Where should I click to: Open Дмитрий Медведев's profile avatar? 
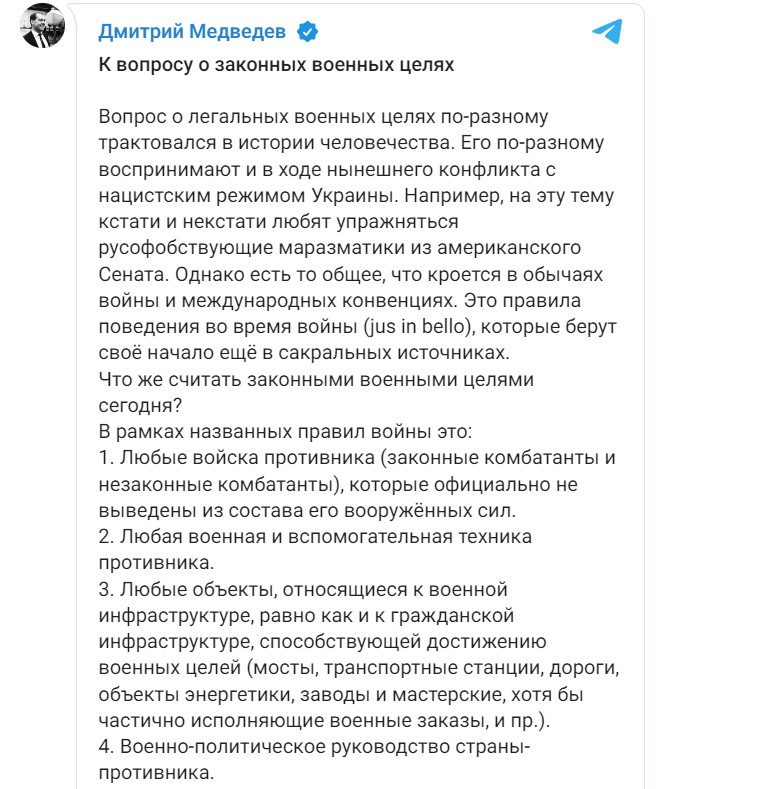point(43,31)
